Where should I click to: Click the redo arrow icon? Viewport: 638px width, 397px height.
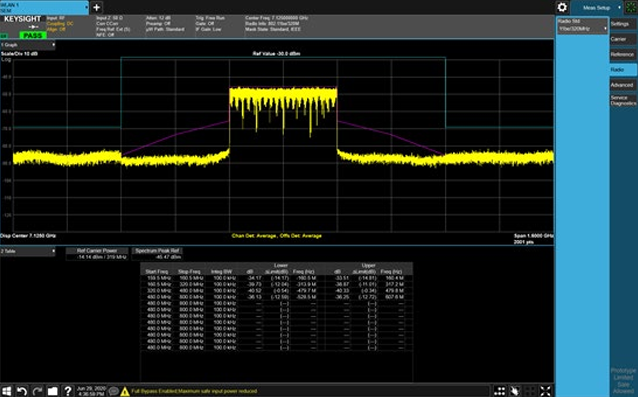pos(37,391)
